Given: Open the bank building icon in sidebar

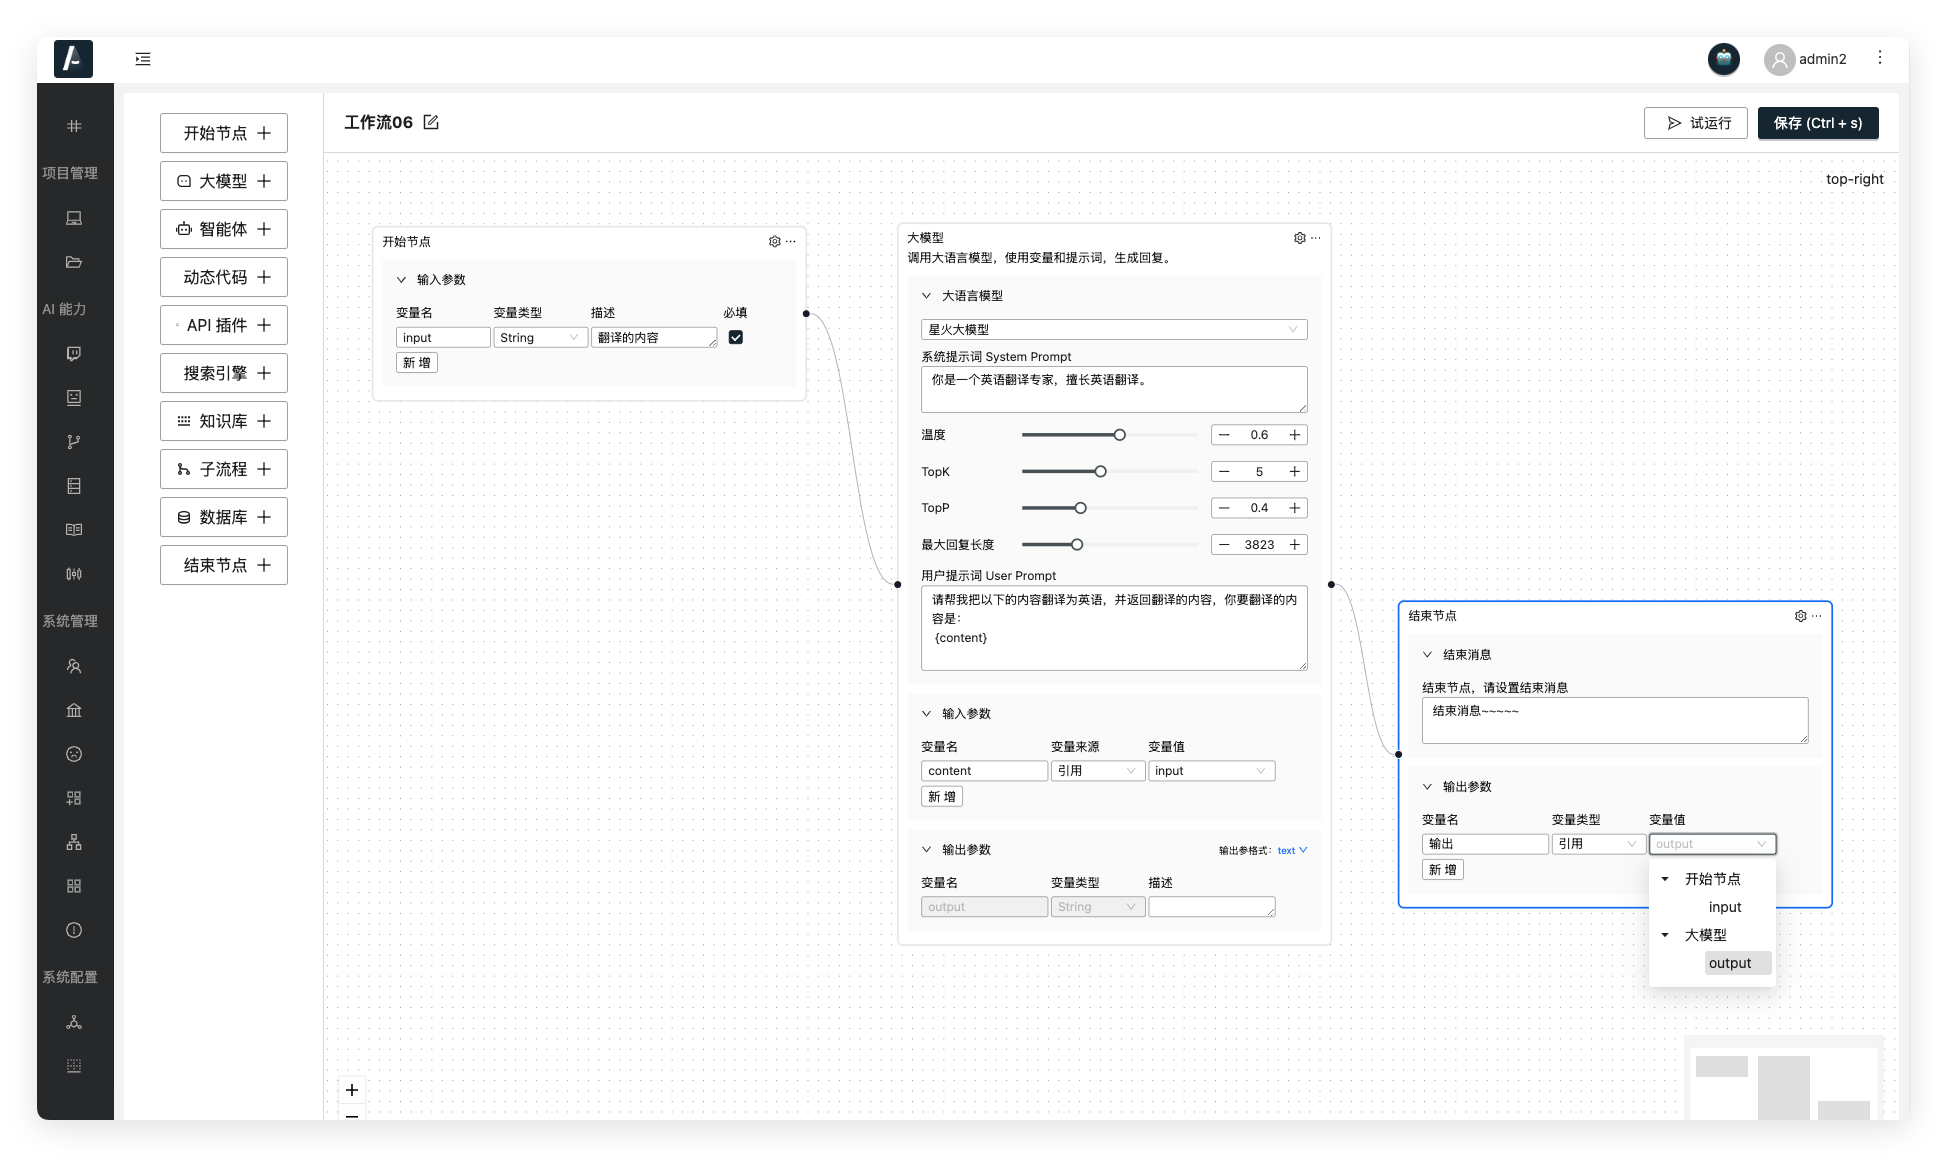Looking at the screenshot, I should tap(74, 710).
